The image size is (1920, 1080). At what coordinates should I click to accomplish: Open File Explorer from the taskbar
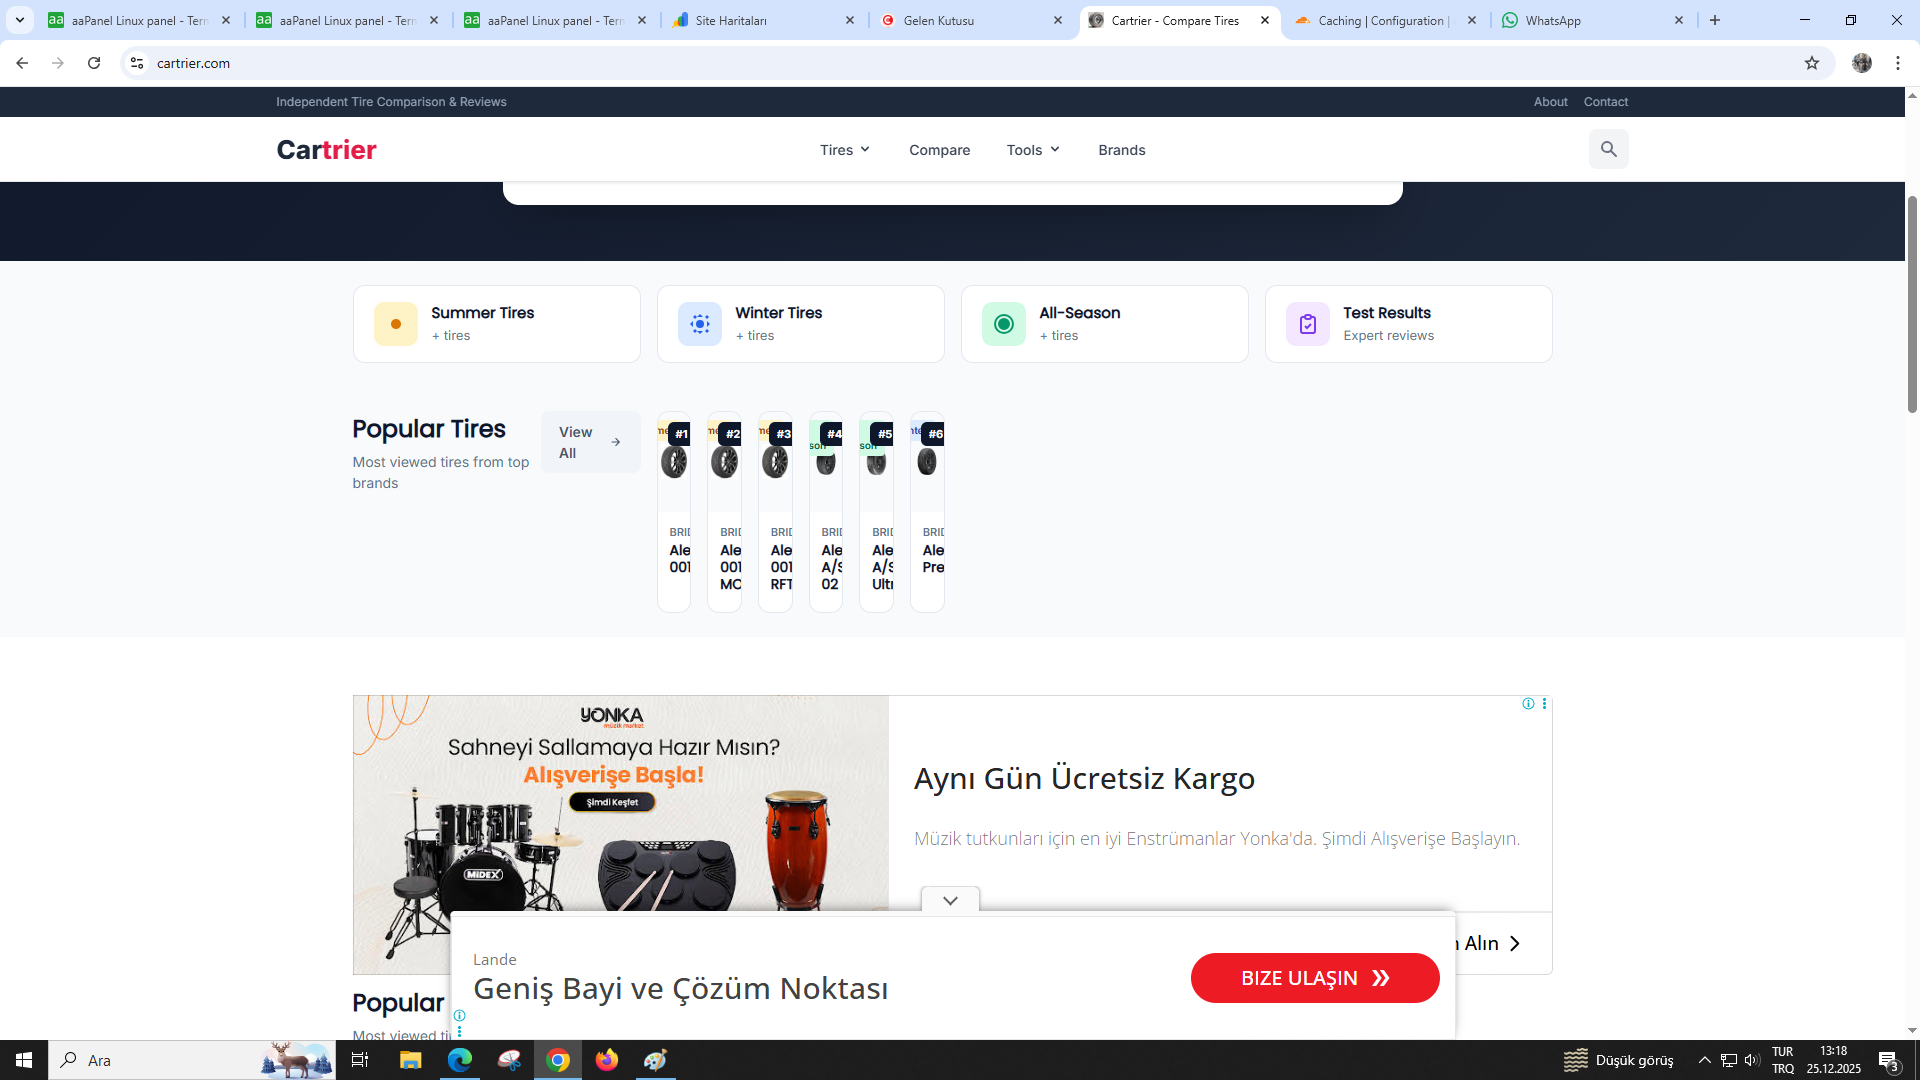coord(410,1060)
